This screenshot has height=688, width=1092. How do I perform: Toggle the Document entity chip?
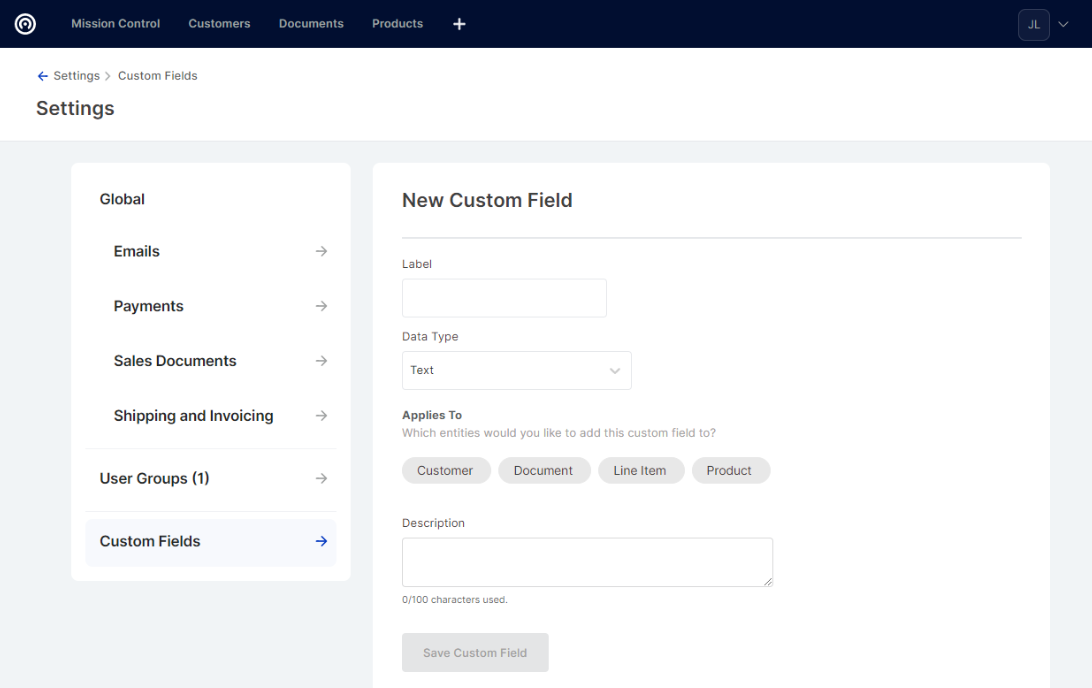point(543,471)
